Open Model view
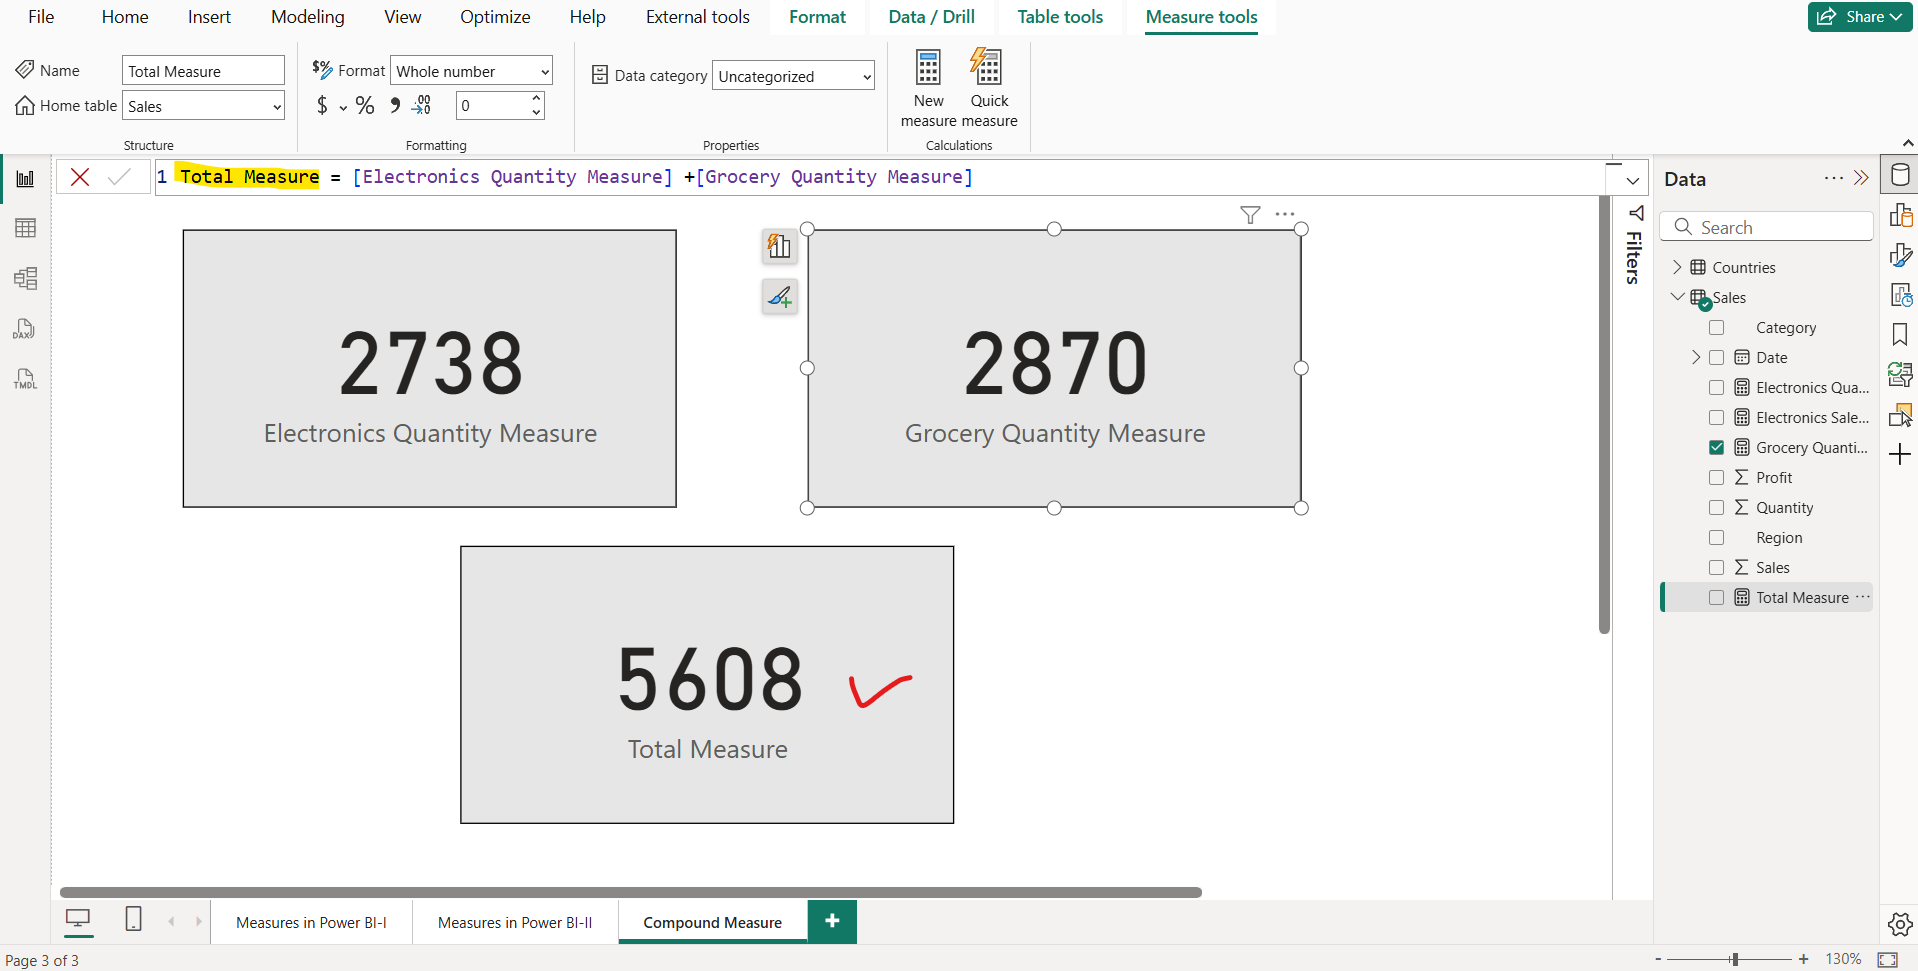The width and height of the screenshot is (1918, 971). (25, 279)
